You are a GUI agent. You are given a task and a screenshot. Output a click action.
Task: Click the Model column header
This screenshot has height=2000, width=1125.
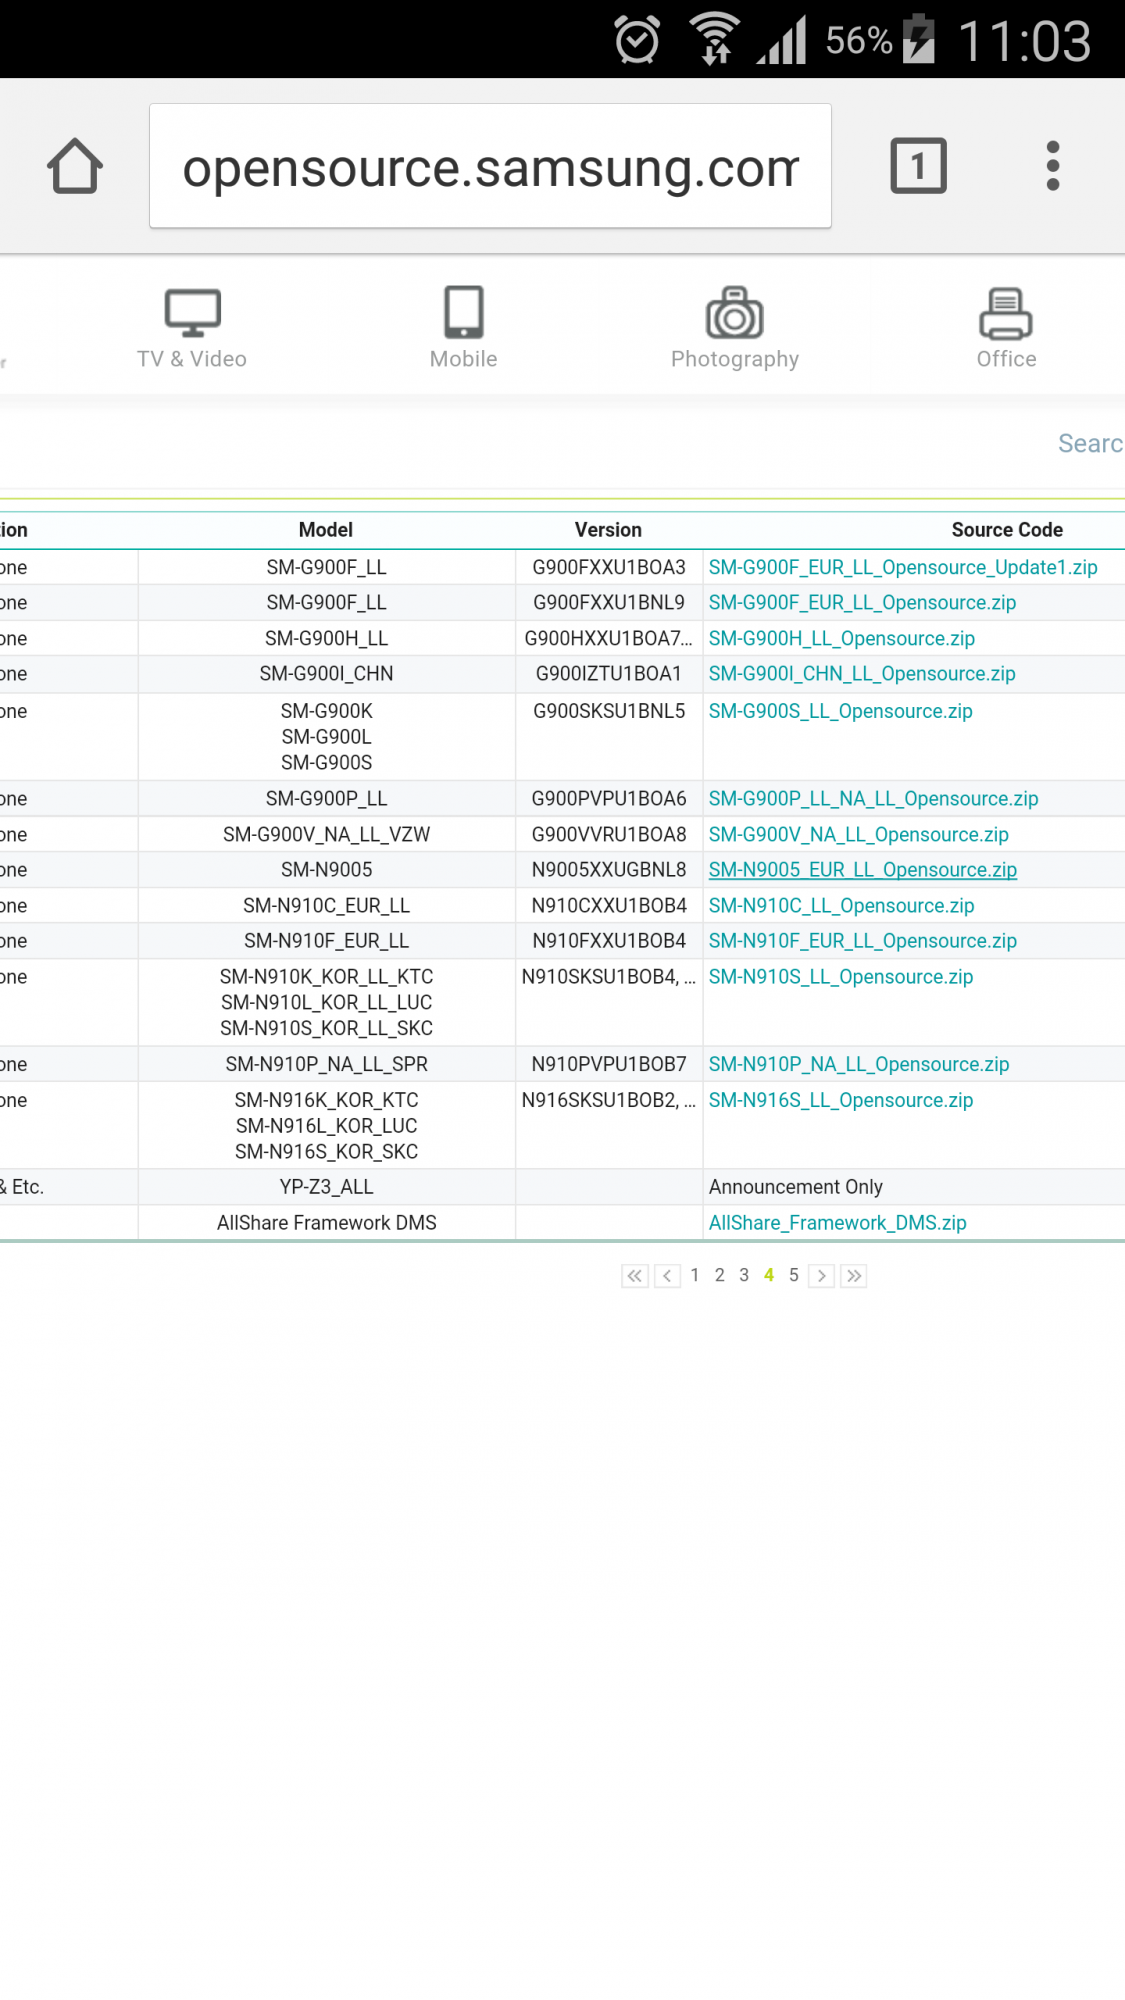326,530
